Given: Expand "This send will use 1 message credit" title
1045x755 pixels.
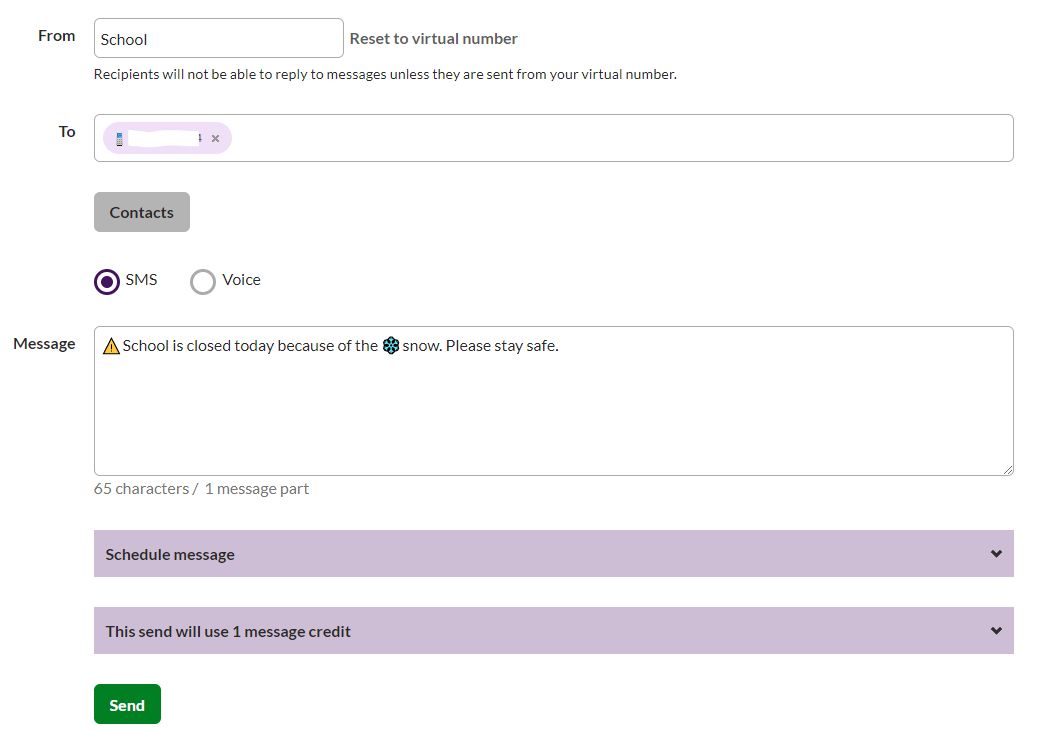Looking at the screenshot, I should pos(228,632).
